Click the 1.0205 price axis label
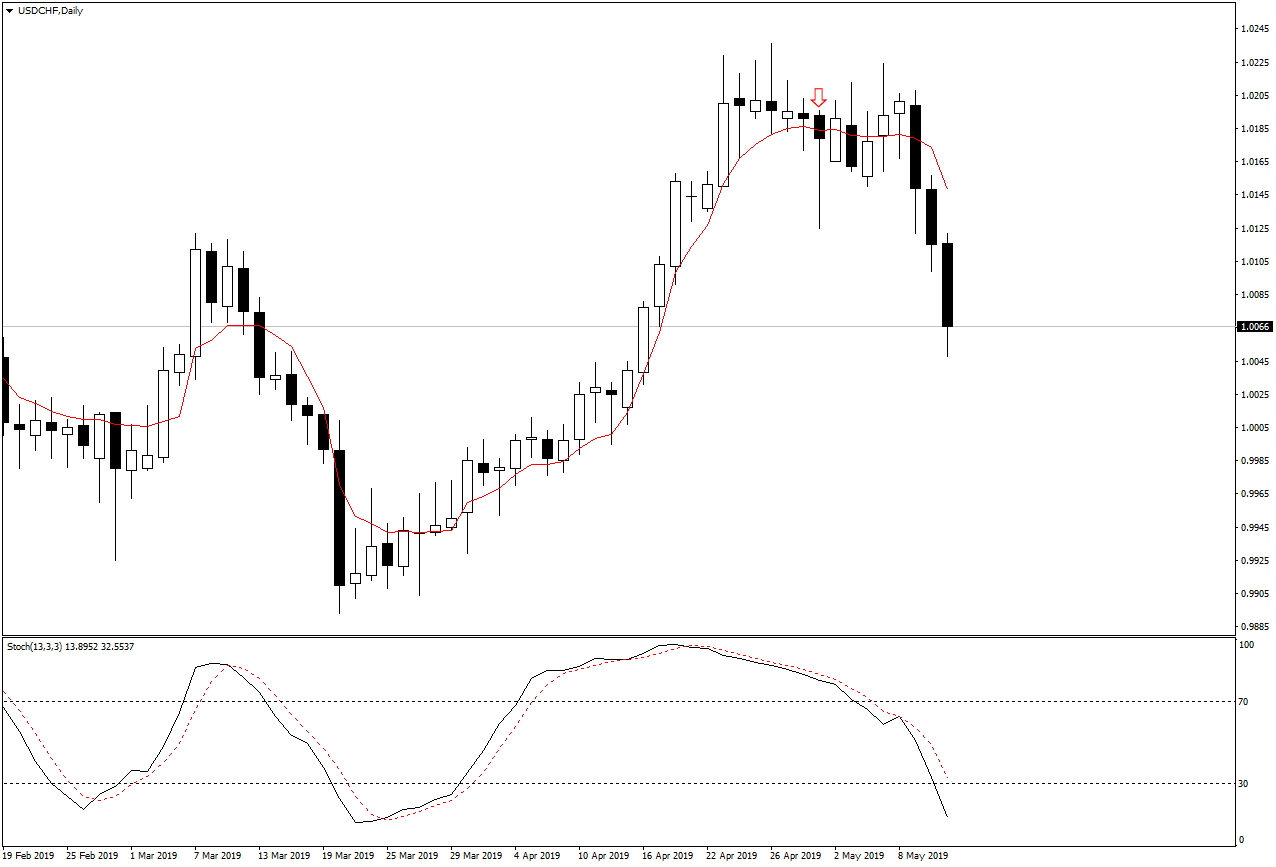Screen dimensions: 1276x867 (x=1255, y=96)
